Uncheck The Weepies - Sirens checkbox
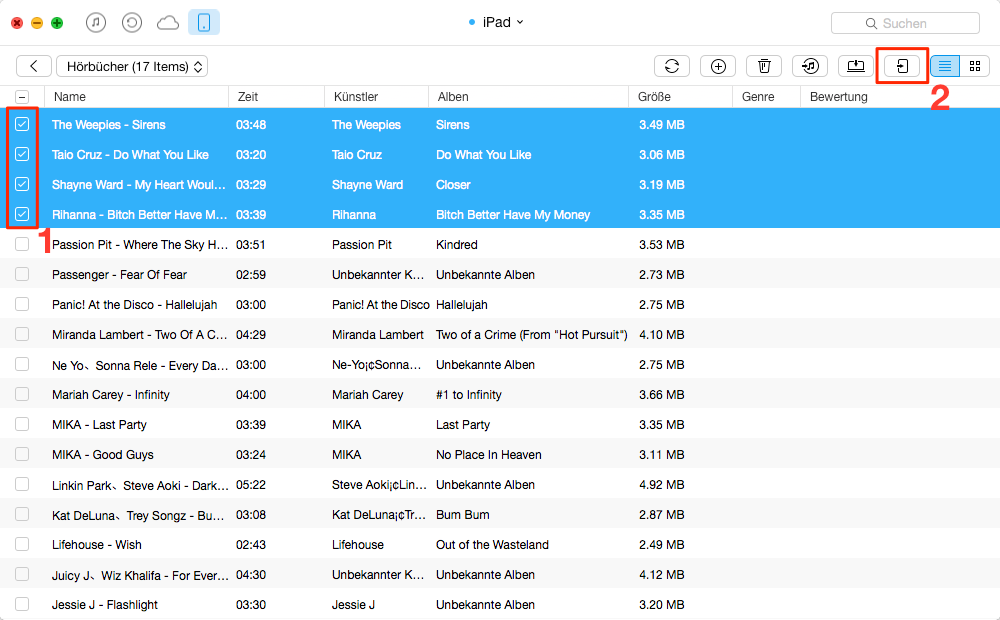 point(22,124)
